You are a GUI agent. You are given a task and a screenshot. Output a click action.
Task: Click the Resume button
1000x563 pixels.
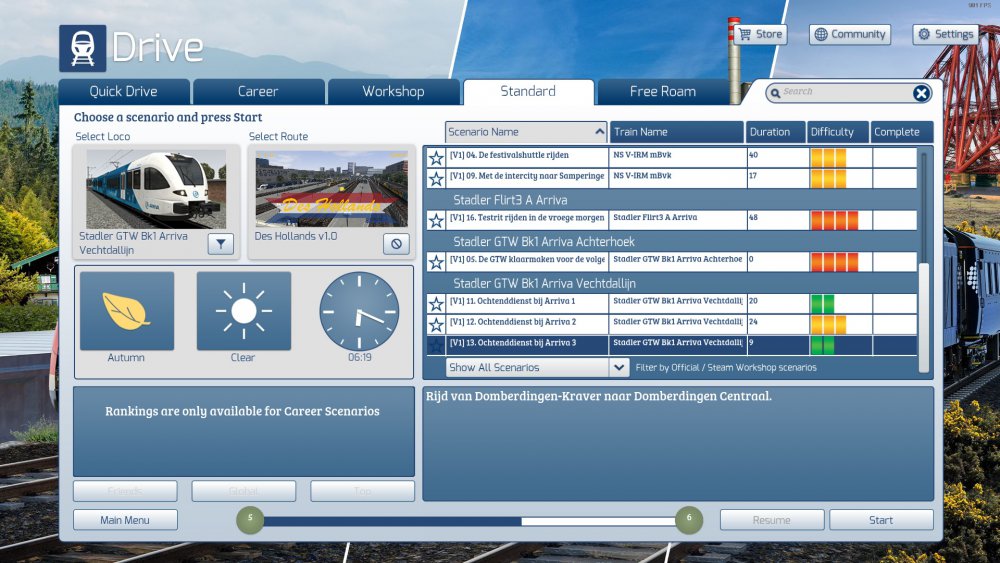point(772,520)
